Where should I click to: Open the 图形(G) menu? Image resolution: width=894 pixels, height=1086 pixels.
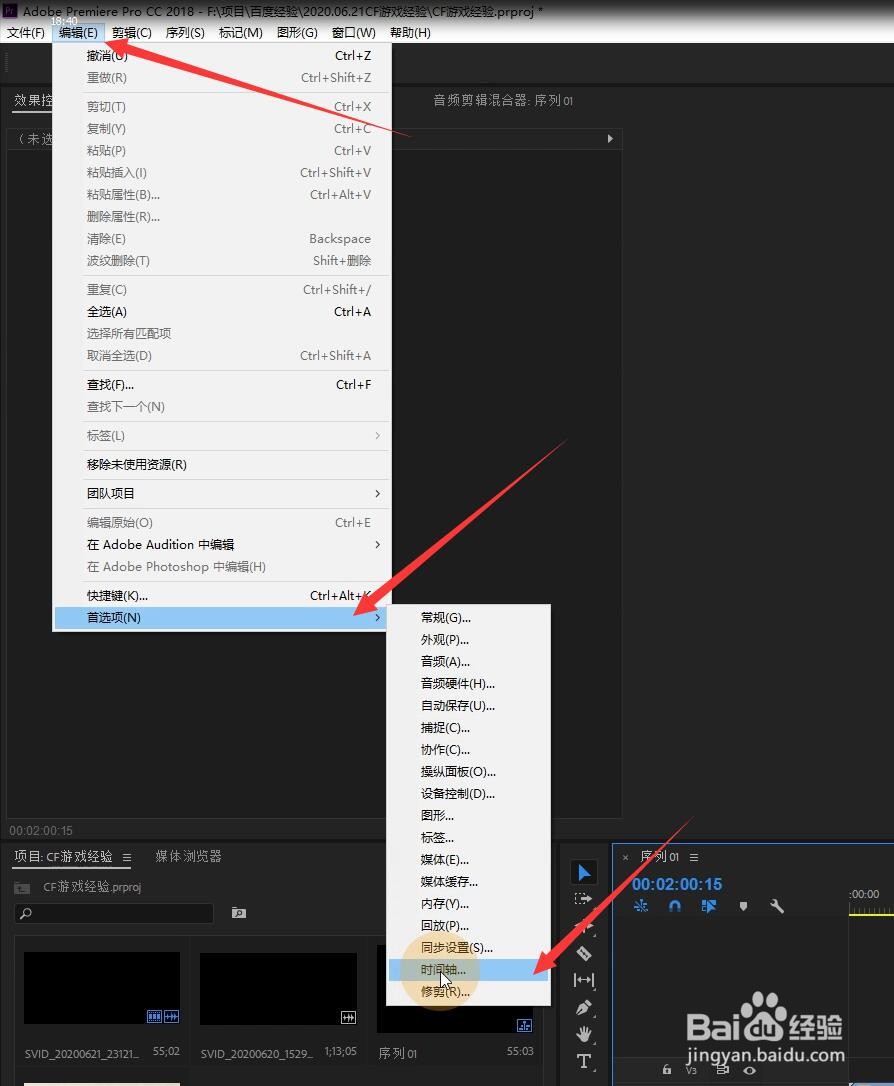coord(297,33)
